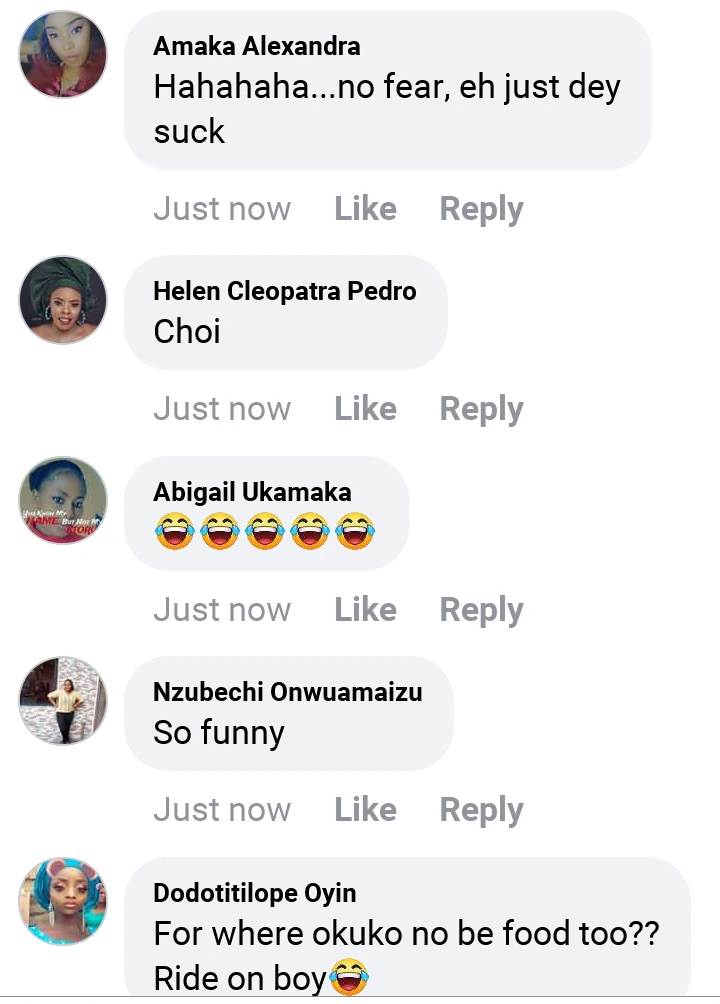Like Amaka Alexandra's comment

click(x=365, y=209)
